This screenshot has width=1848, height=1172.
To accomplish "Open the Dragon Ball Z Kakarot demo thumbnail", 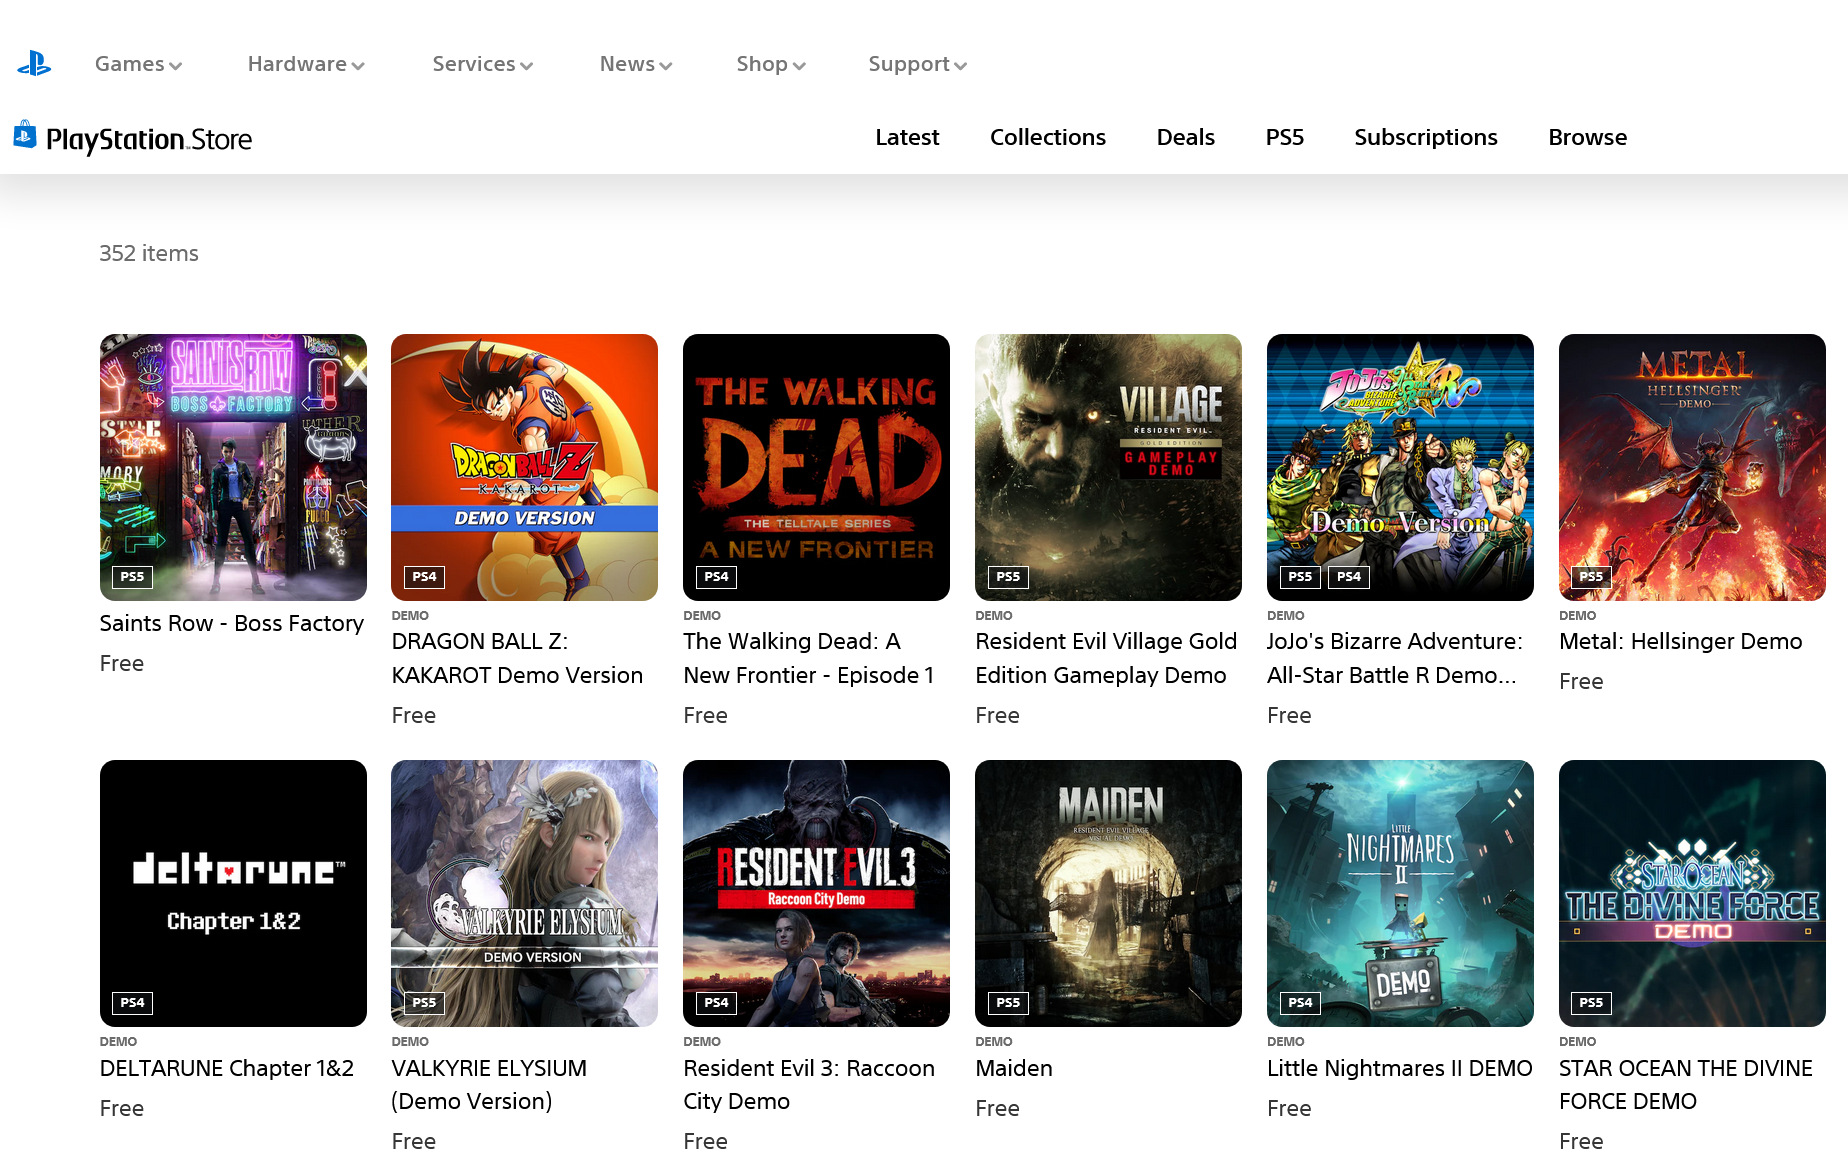I will coord(524,467).
